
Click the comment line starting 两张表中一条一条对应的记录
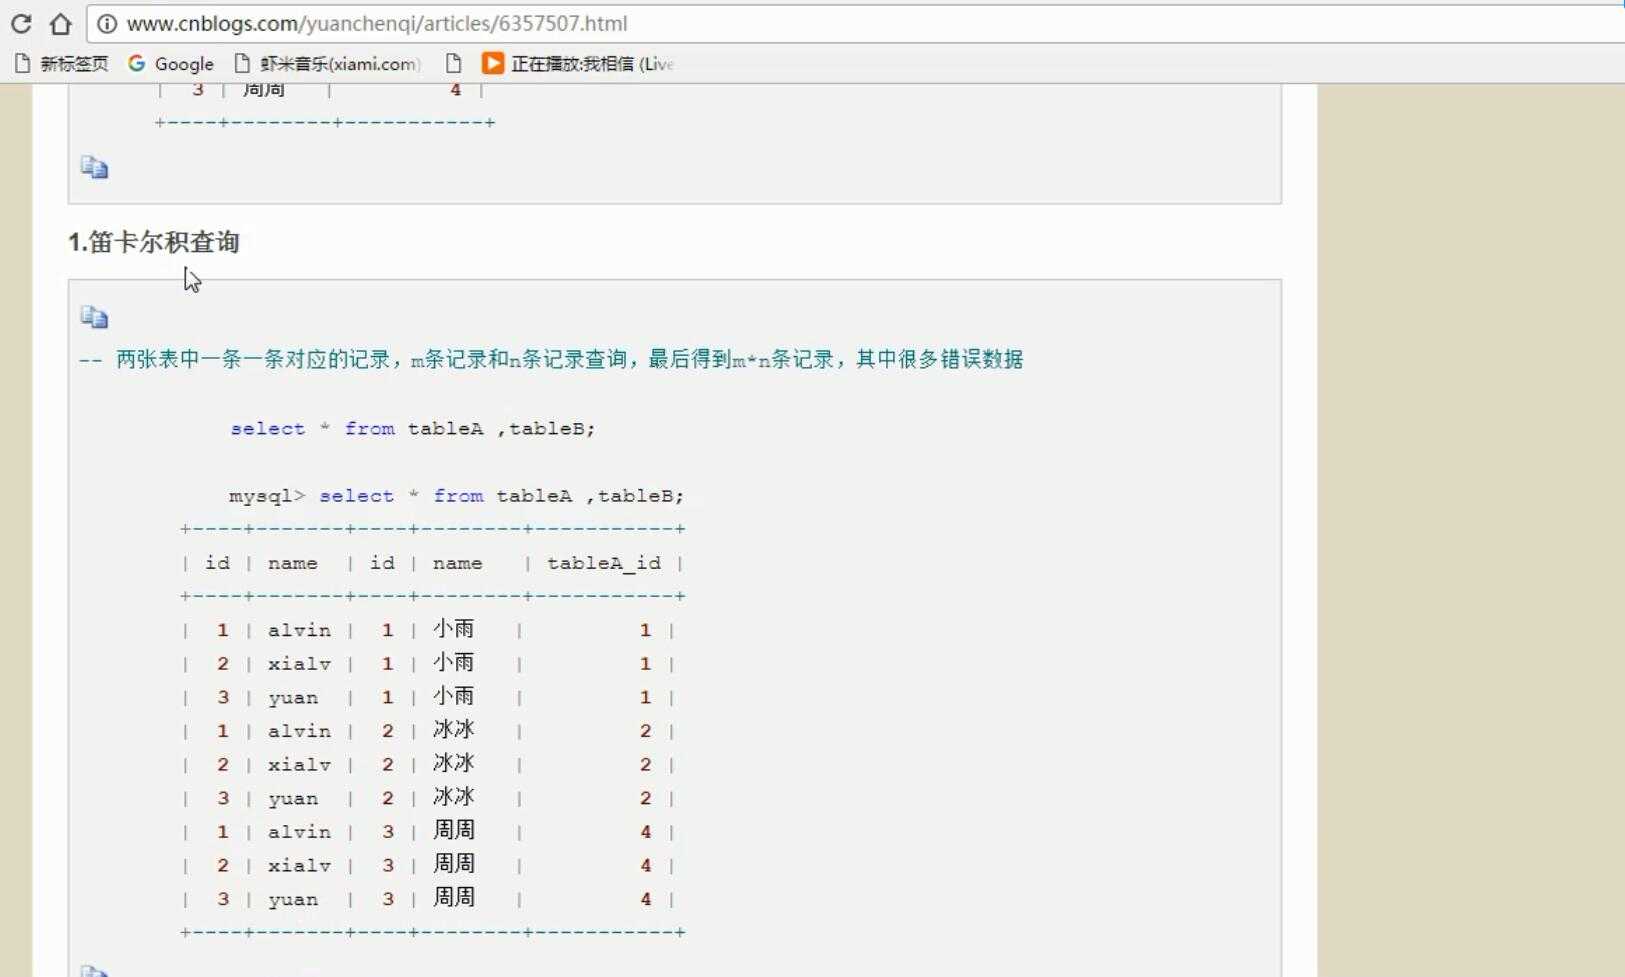click(551, 359)
